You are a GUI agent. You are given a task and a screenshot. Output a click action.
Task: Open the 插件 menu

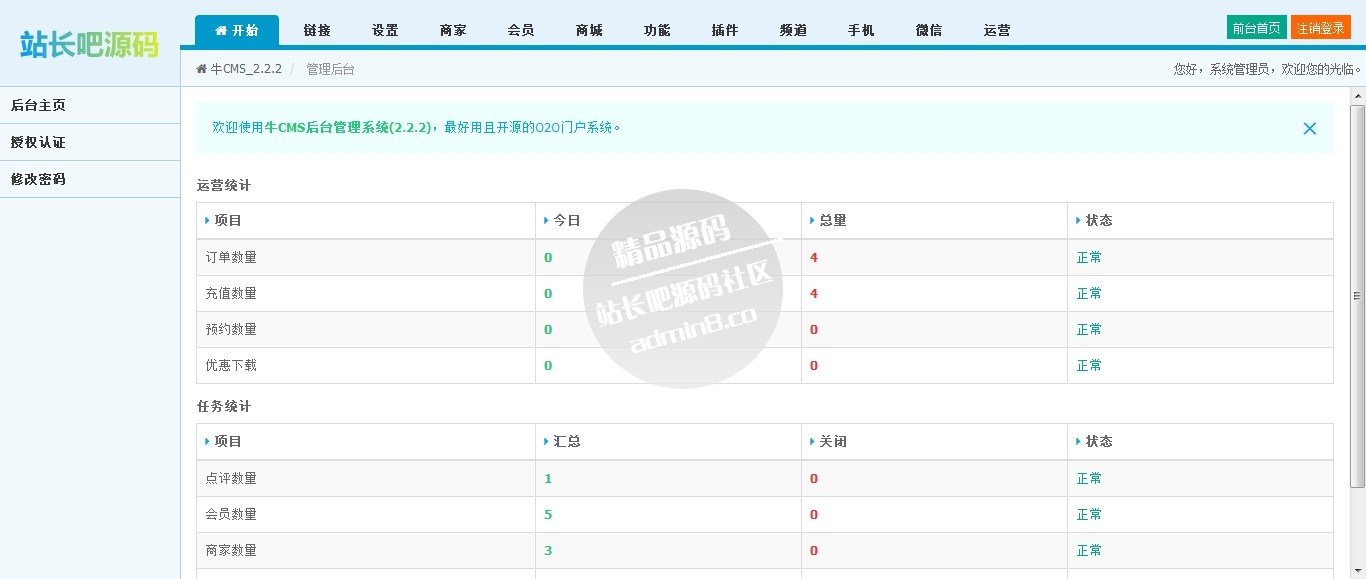[x=724, y=30]
